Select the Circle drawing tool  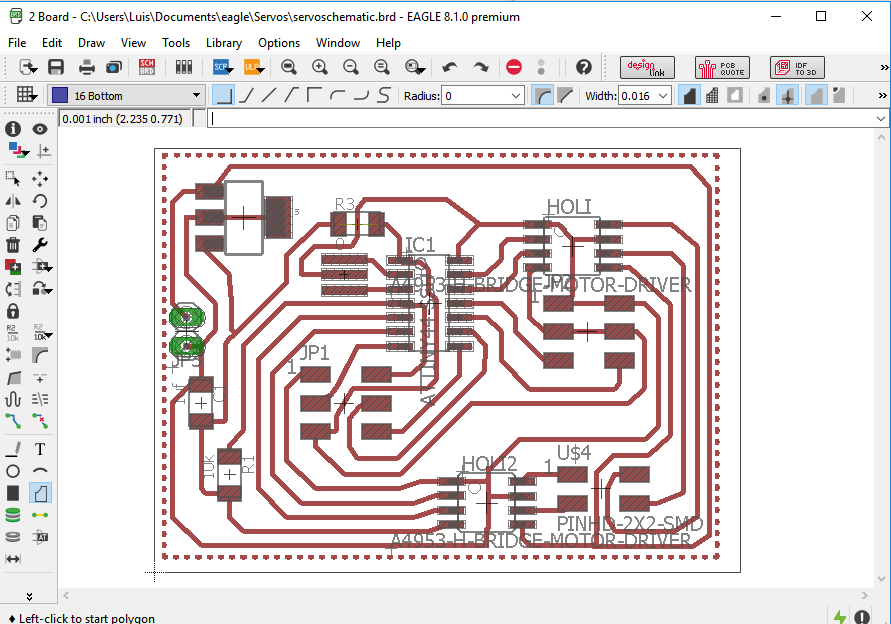(x=13, y=471)
